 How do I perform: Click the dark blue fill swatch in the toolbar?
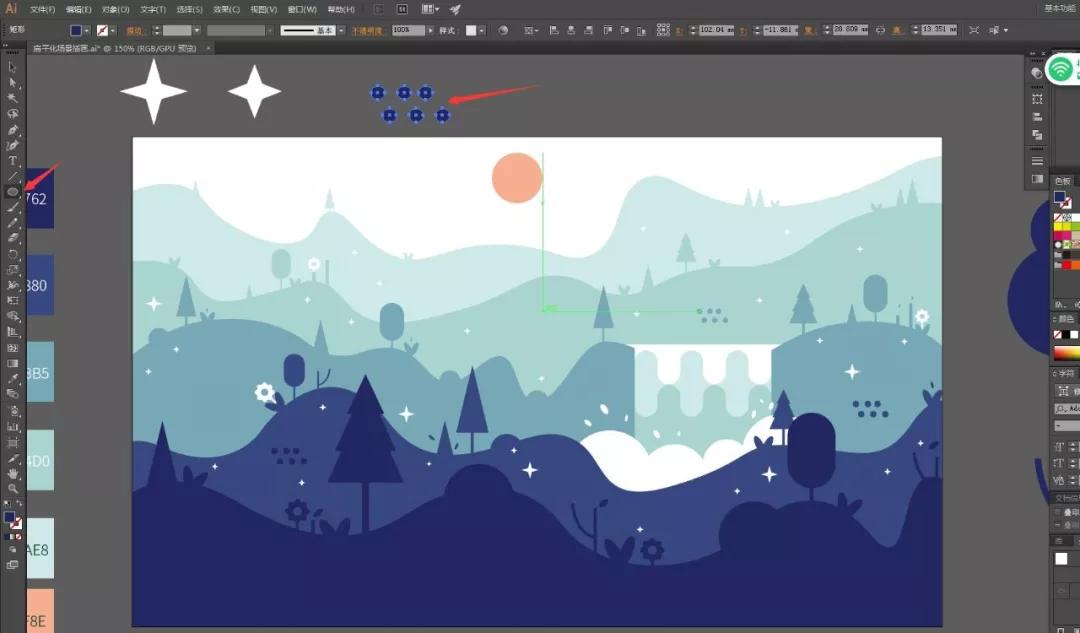tap(9, 517)
